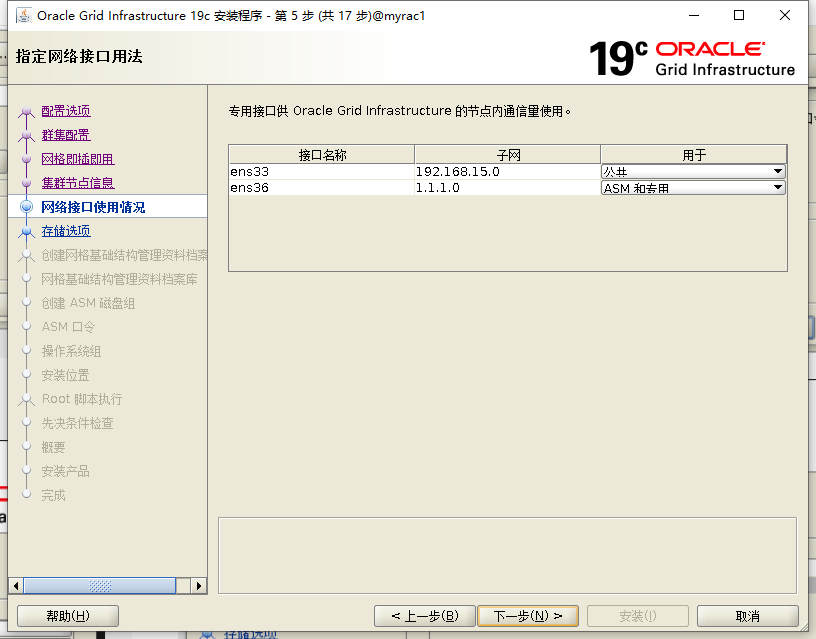The width and height of the screenshot is (816, 639).
Task: Click the current-step bullet beside 网络接口使用情况
Action: click(27, 207)
